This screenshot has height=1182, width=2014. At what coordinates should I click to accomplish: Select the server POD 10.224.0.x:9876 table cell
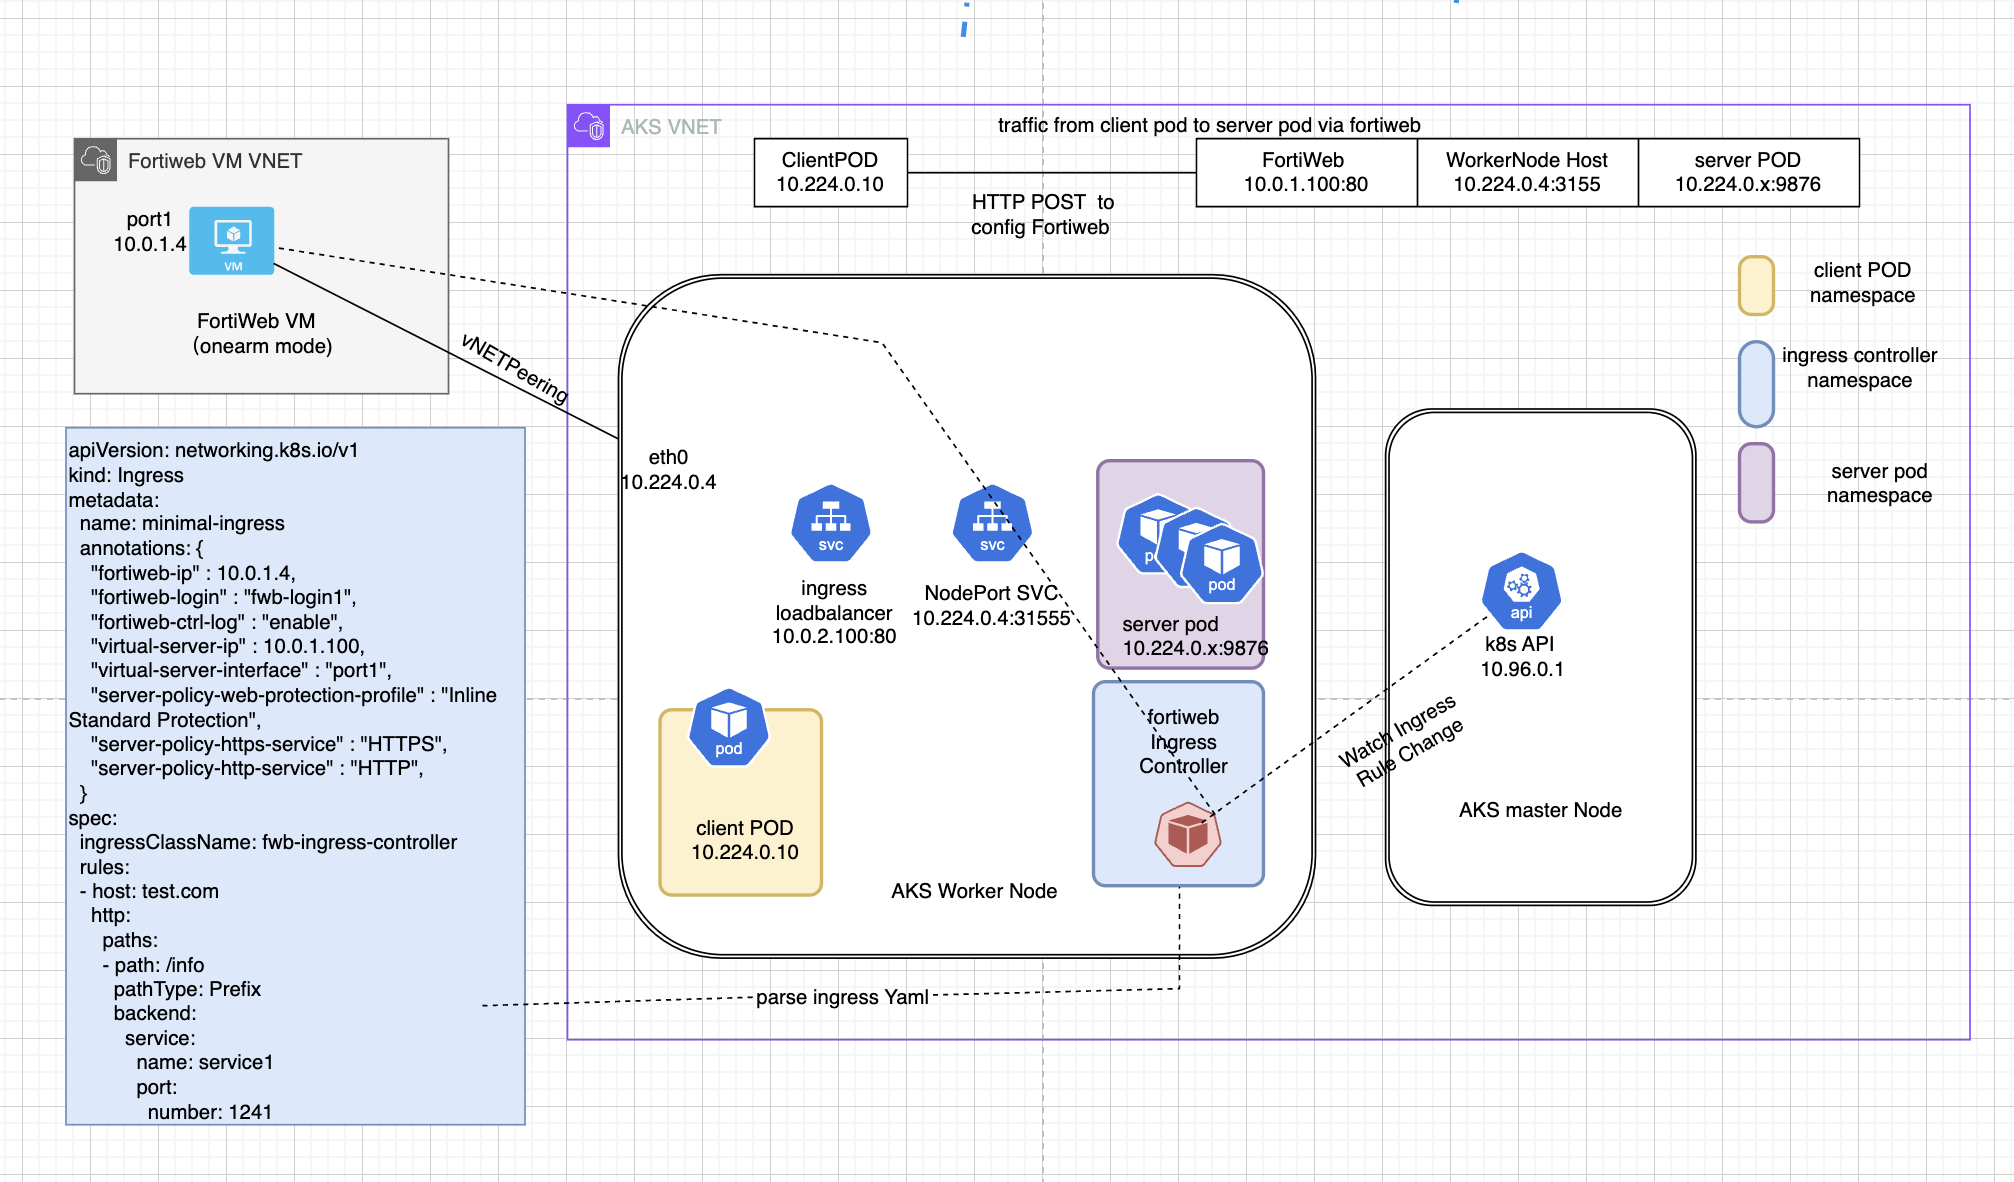(x=1748, y=172)
